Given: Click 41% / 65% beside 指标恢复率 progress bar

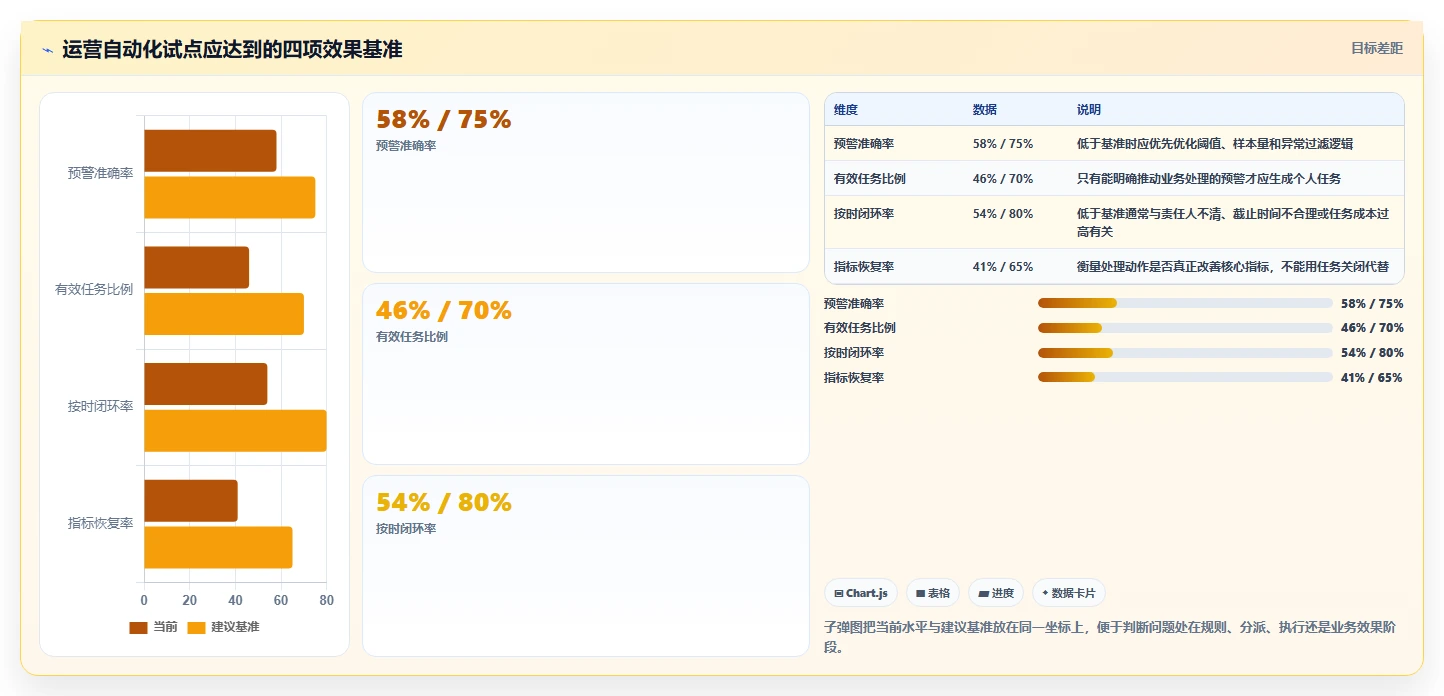Looking at the screenshot, I should (1372, 378).
